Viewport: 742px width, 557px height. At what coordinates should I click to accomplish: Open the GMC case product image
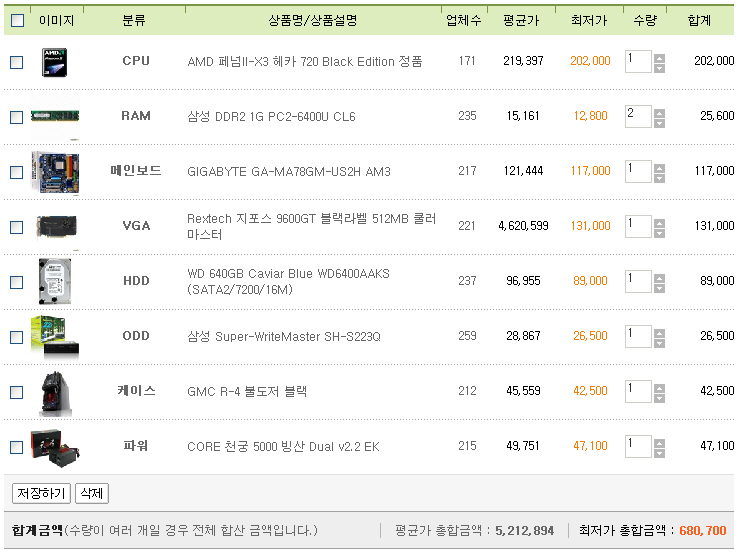(55, 392)
